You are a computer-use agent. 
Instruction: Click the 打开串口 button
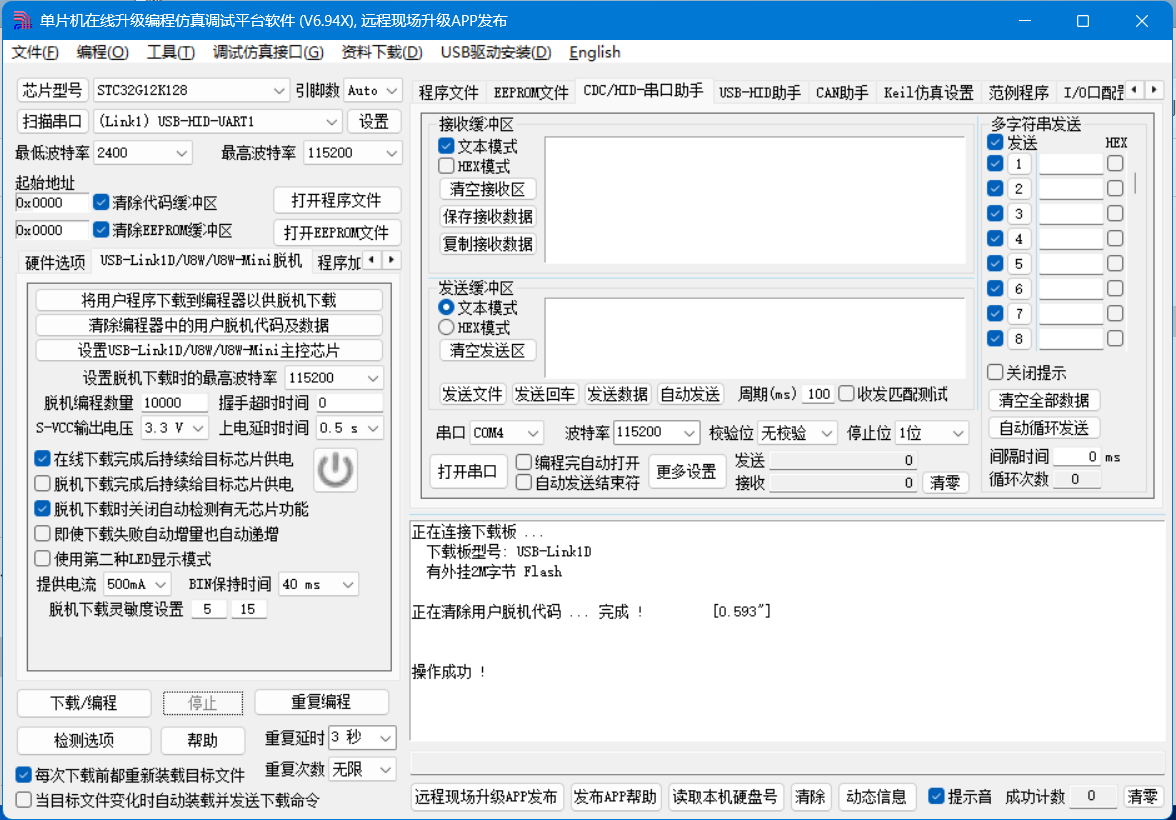(x=469, y=472)
